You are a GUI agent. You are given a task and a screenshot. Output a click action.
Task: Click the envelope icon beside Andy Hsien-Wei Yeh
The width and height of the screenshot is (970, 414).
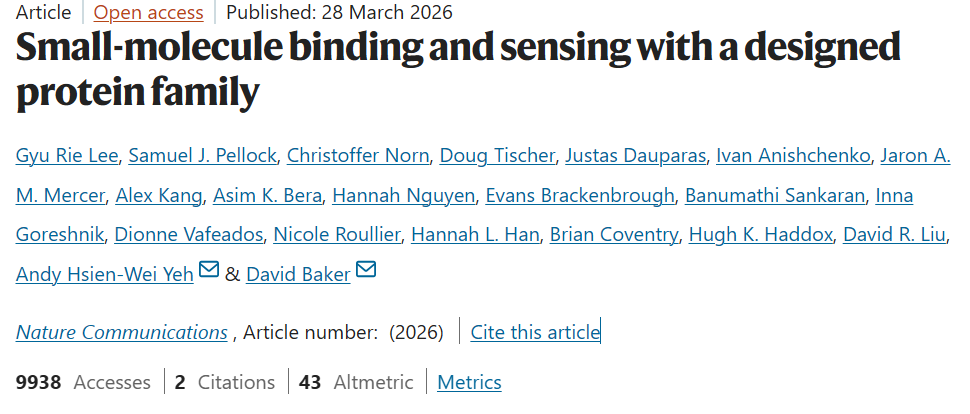209,270
